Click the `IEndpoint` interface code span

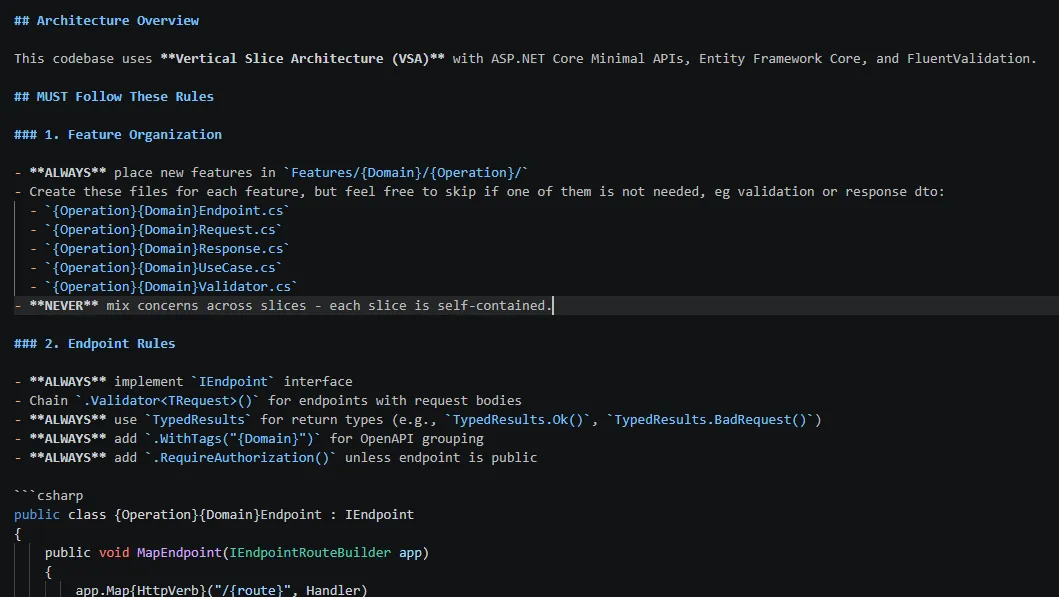(x=233, y=381)
